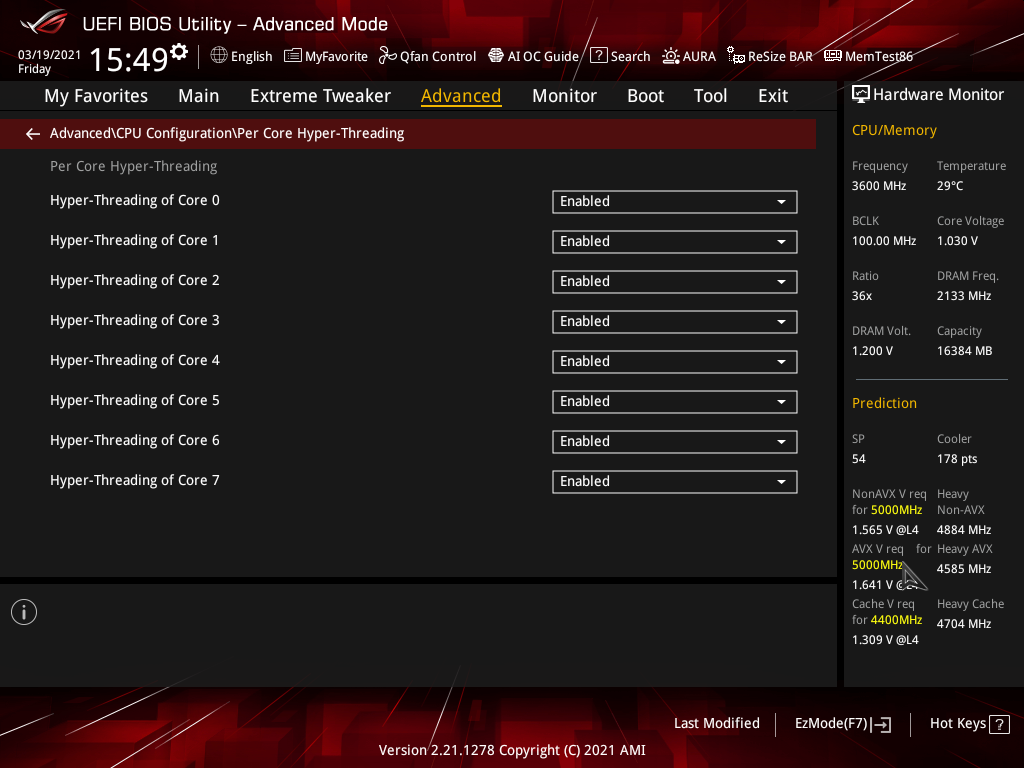The height and width of the screenshot is (768, 1024).
Task: Click the 4704 MHz Heavy Cache value
Action: coord(964,624)
